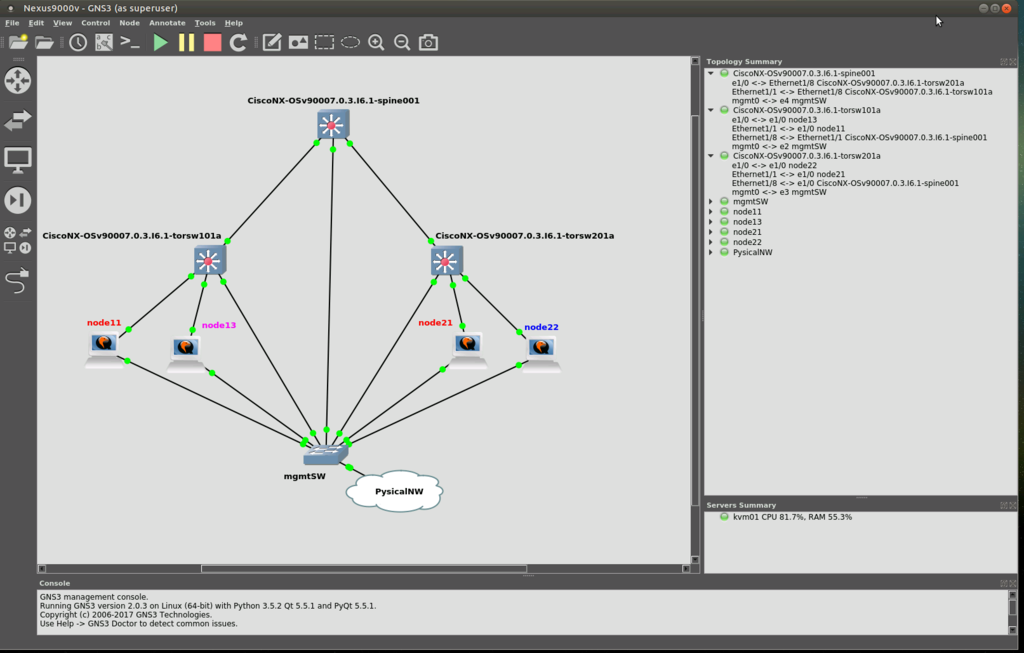Open the Control menu

coord(95,23)
